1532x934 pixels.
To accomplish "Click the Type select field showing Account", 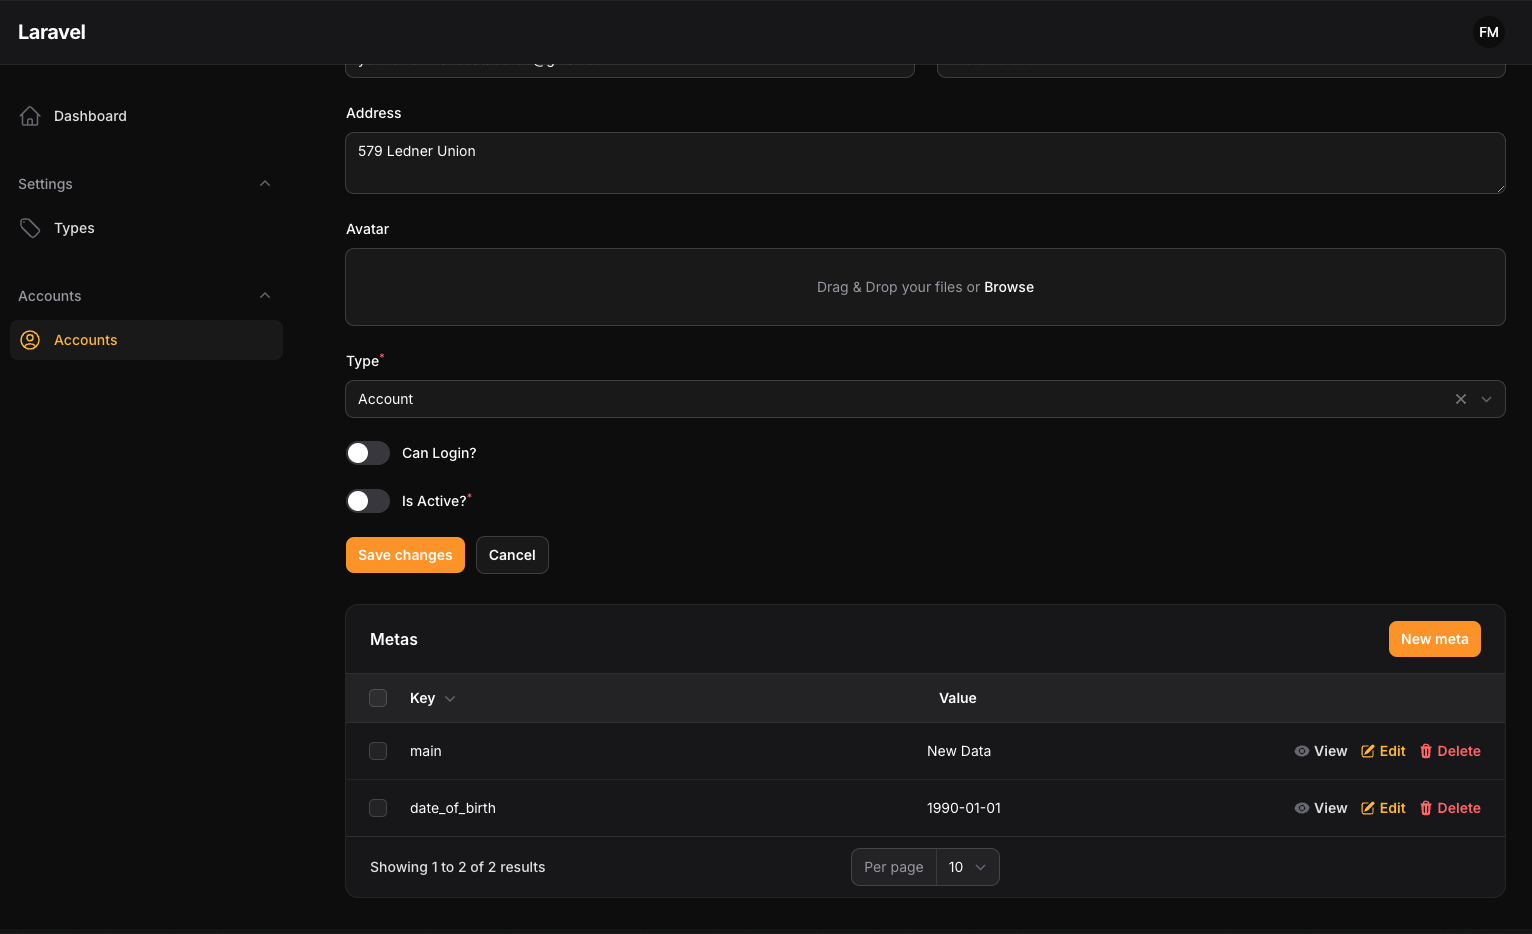I will click(x=925, y=399).
